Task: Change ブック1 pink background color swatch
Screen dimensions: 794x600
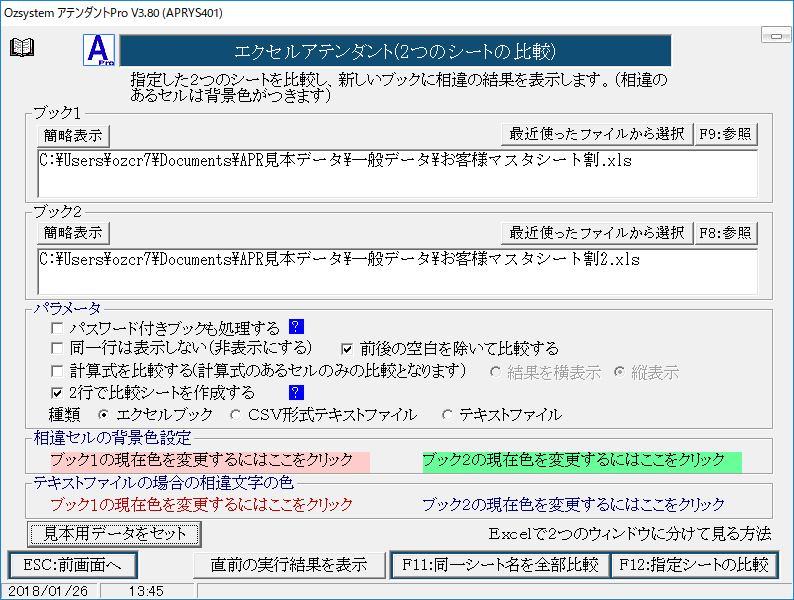Action: (x=210, y=461)
